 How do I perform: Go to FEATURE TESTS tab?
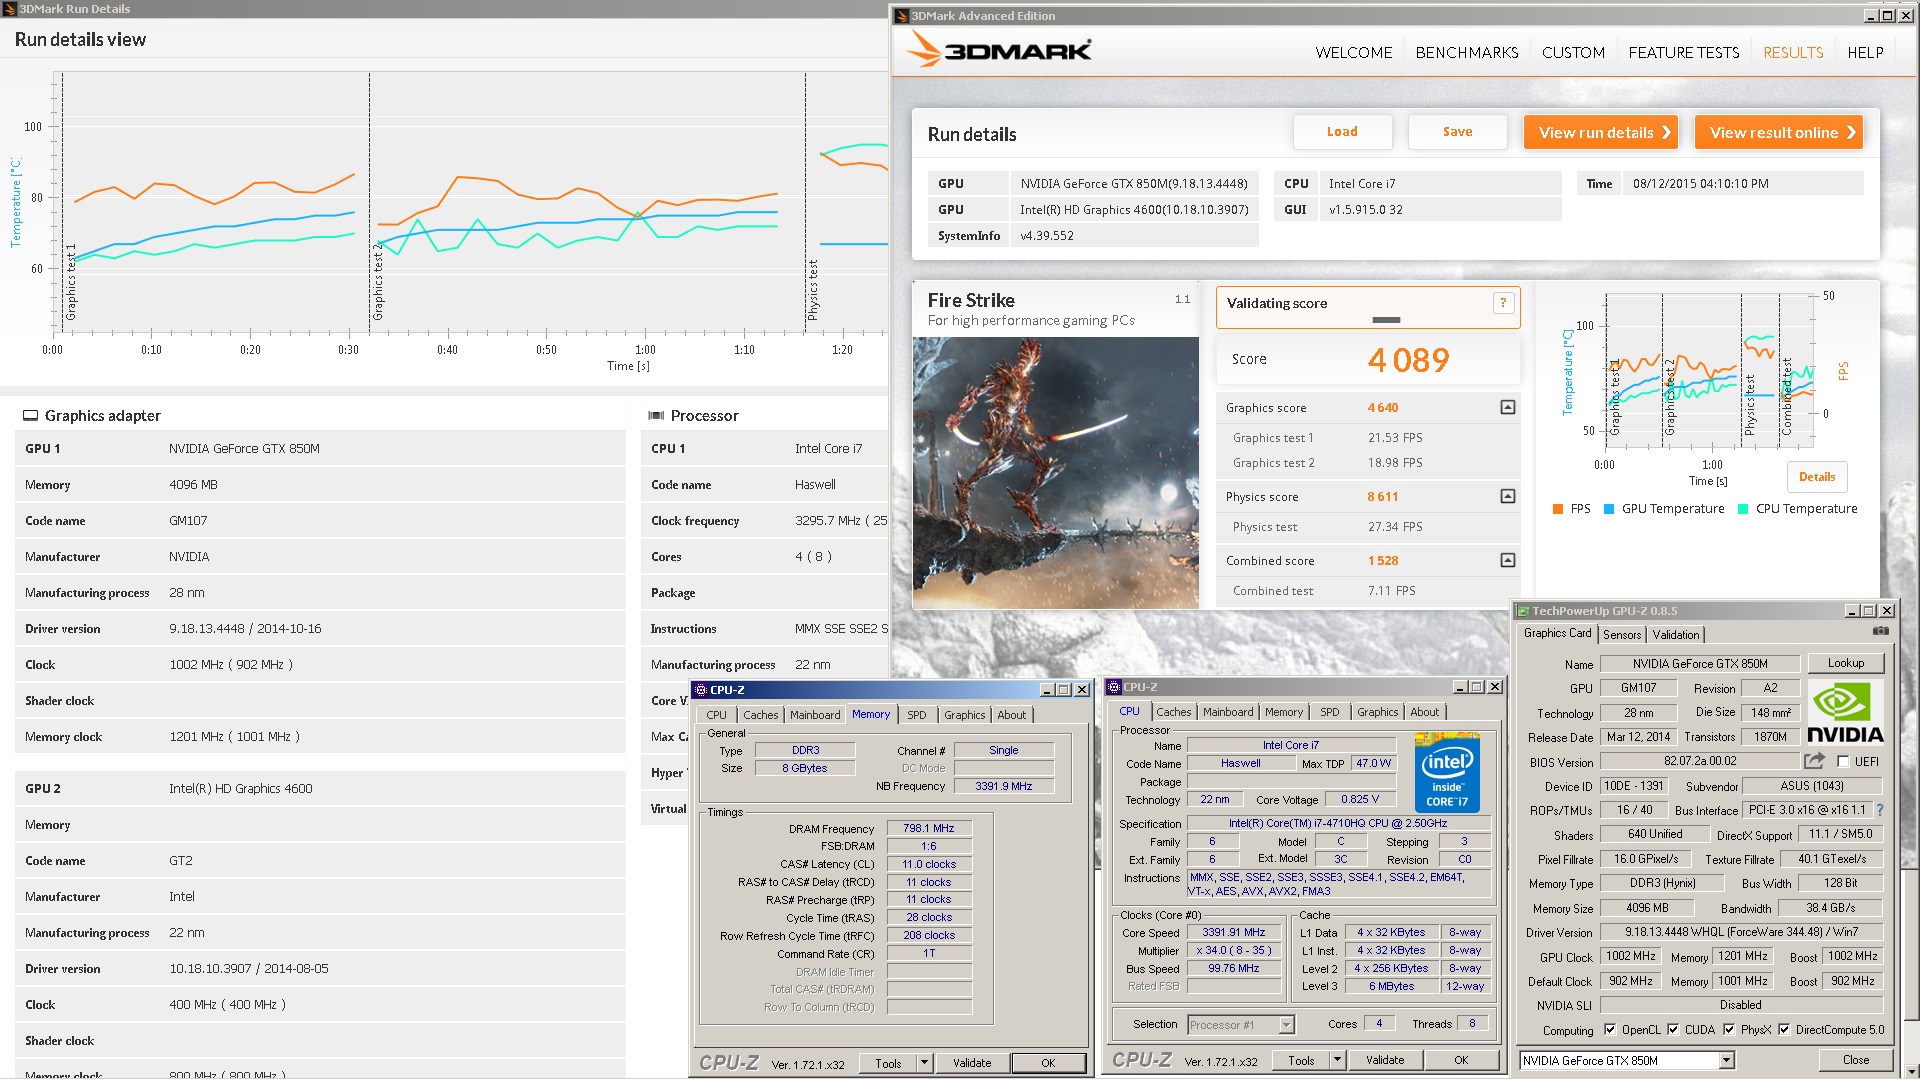tap(1683, 52)
